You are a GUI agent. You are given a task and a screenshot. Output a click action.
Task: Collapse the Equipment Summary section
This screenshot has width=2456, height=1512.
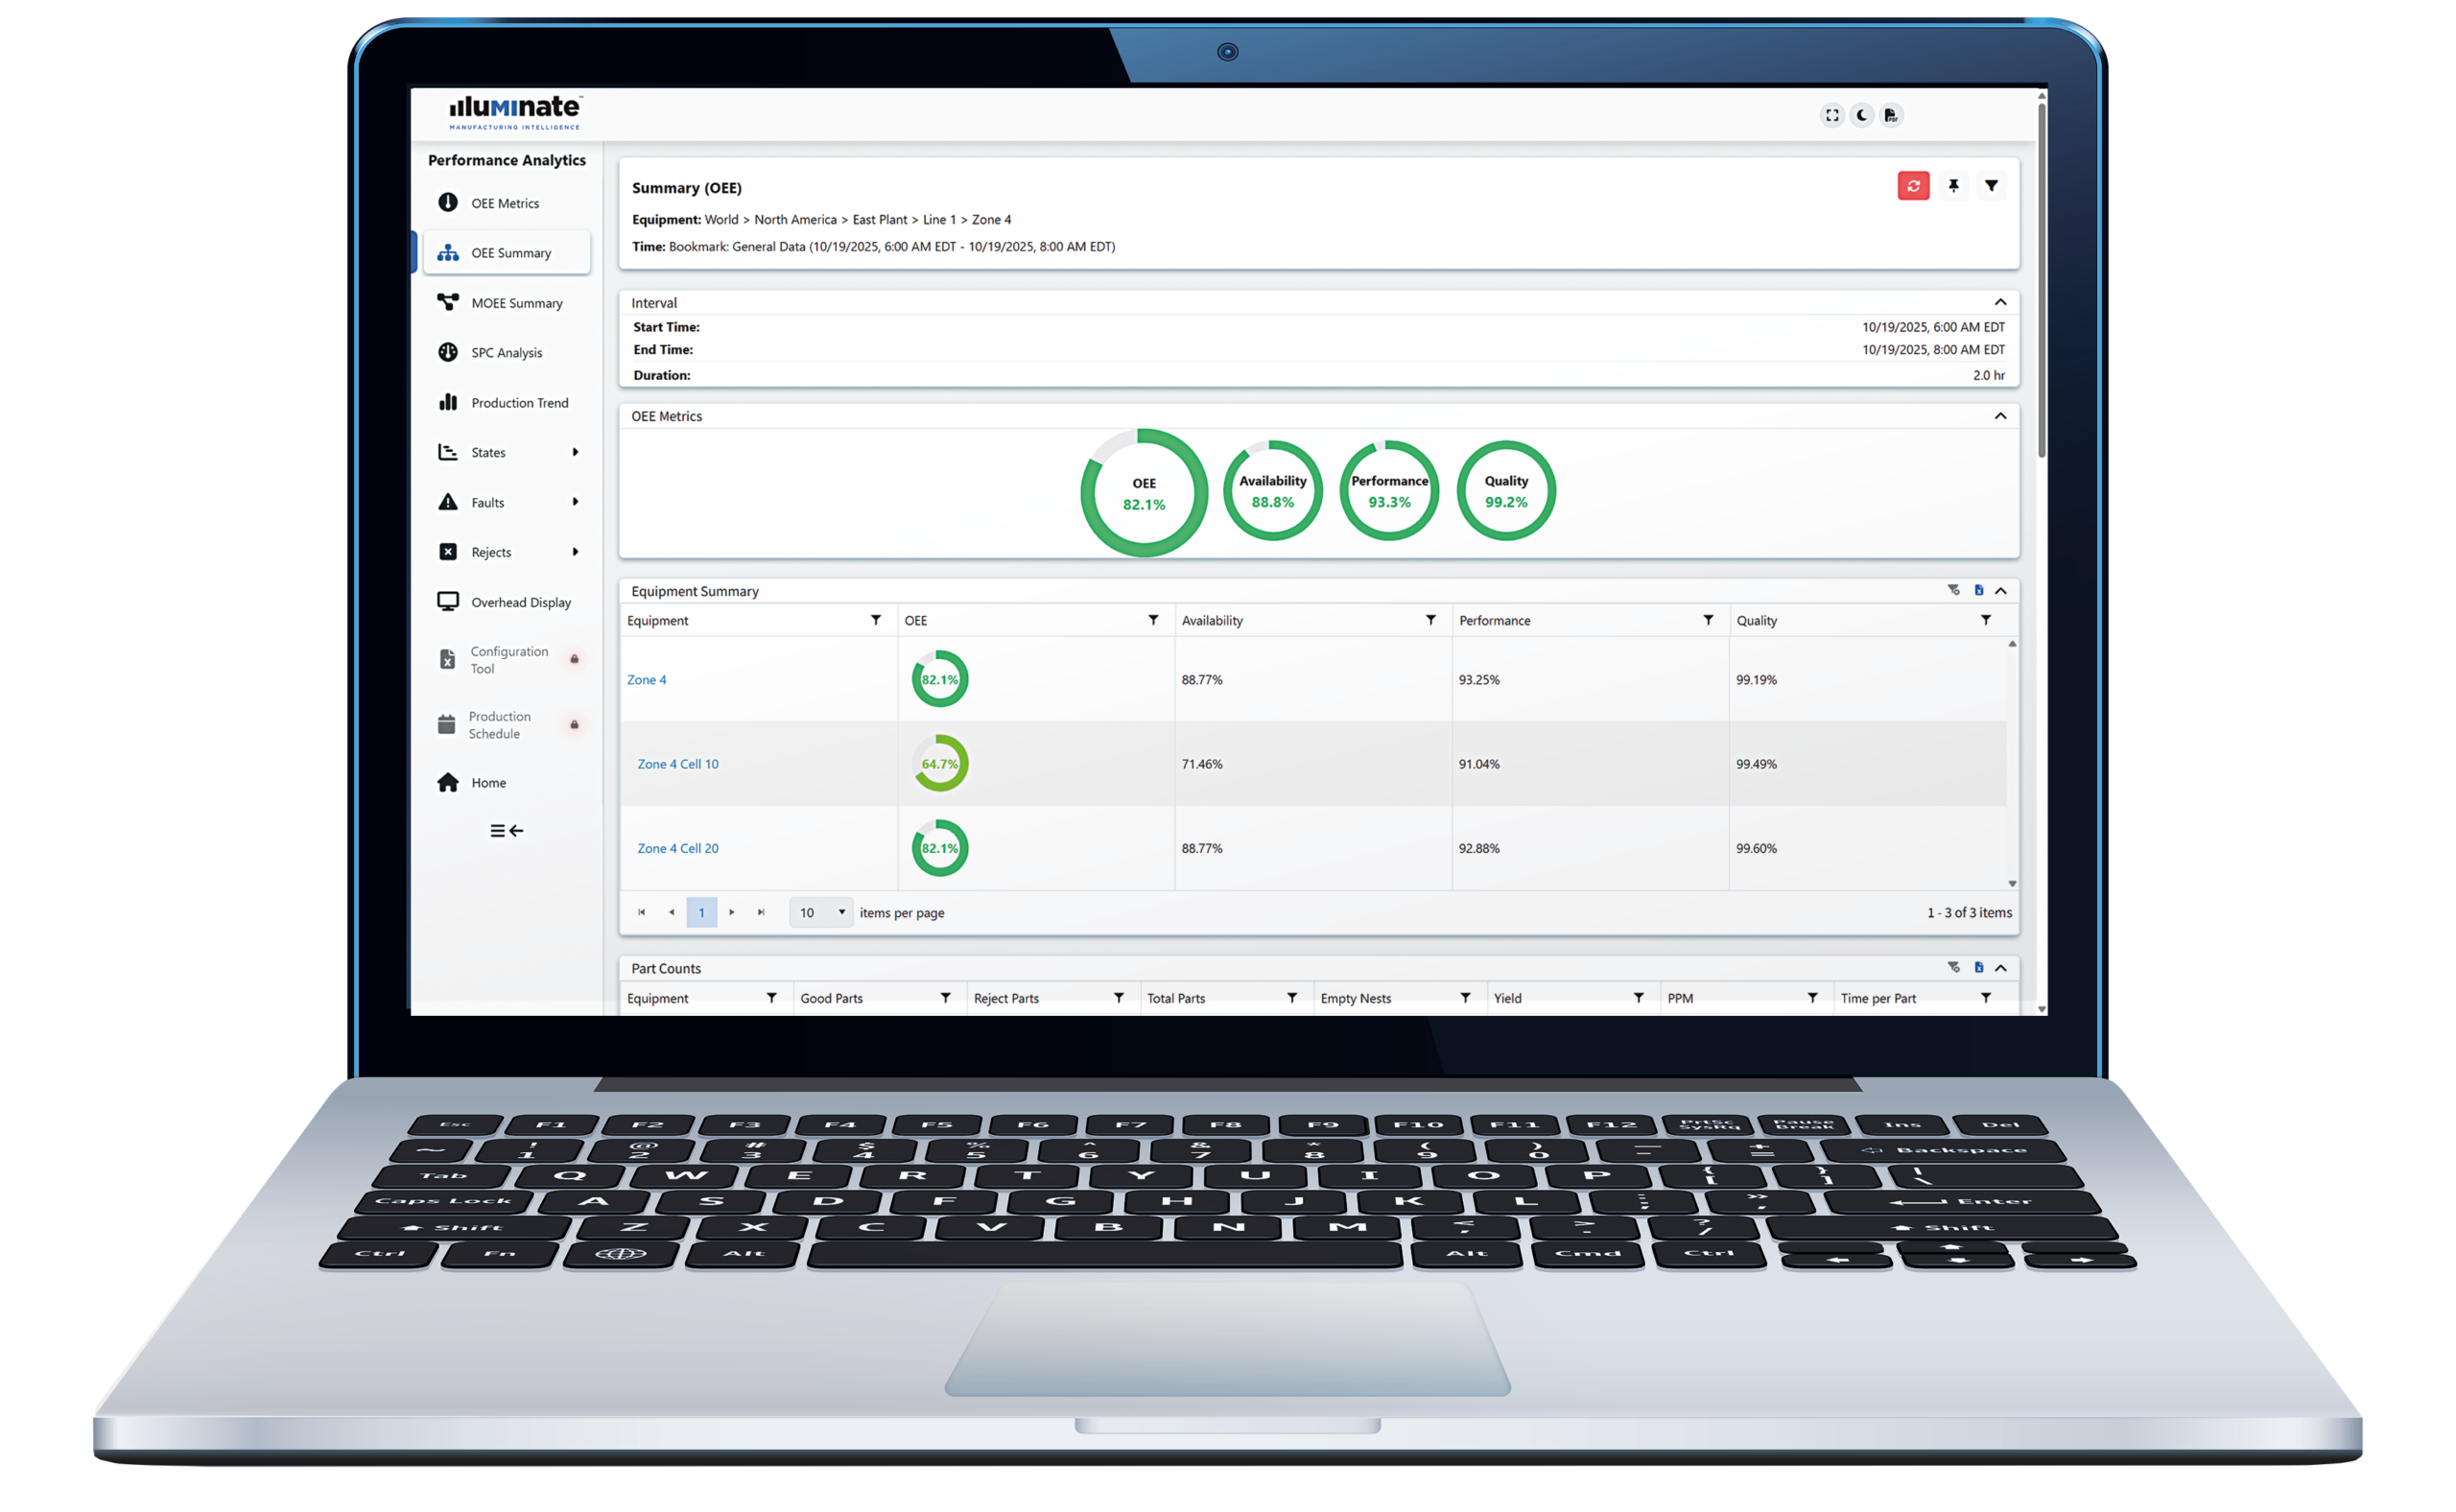point(2000,591)
